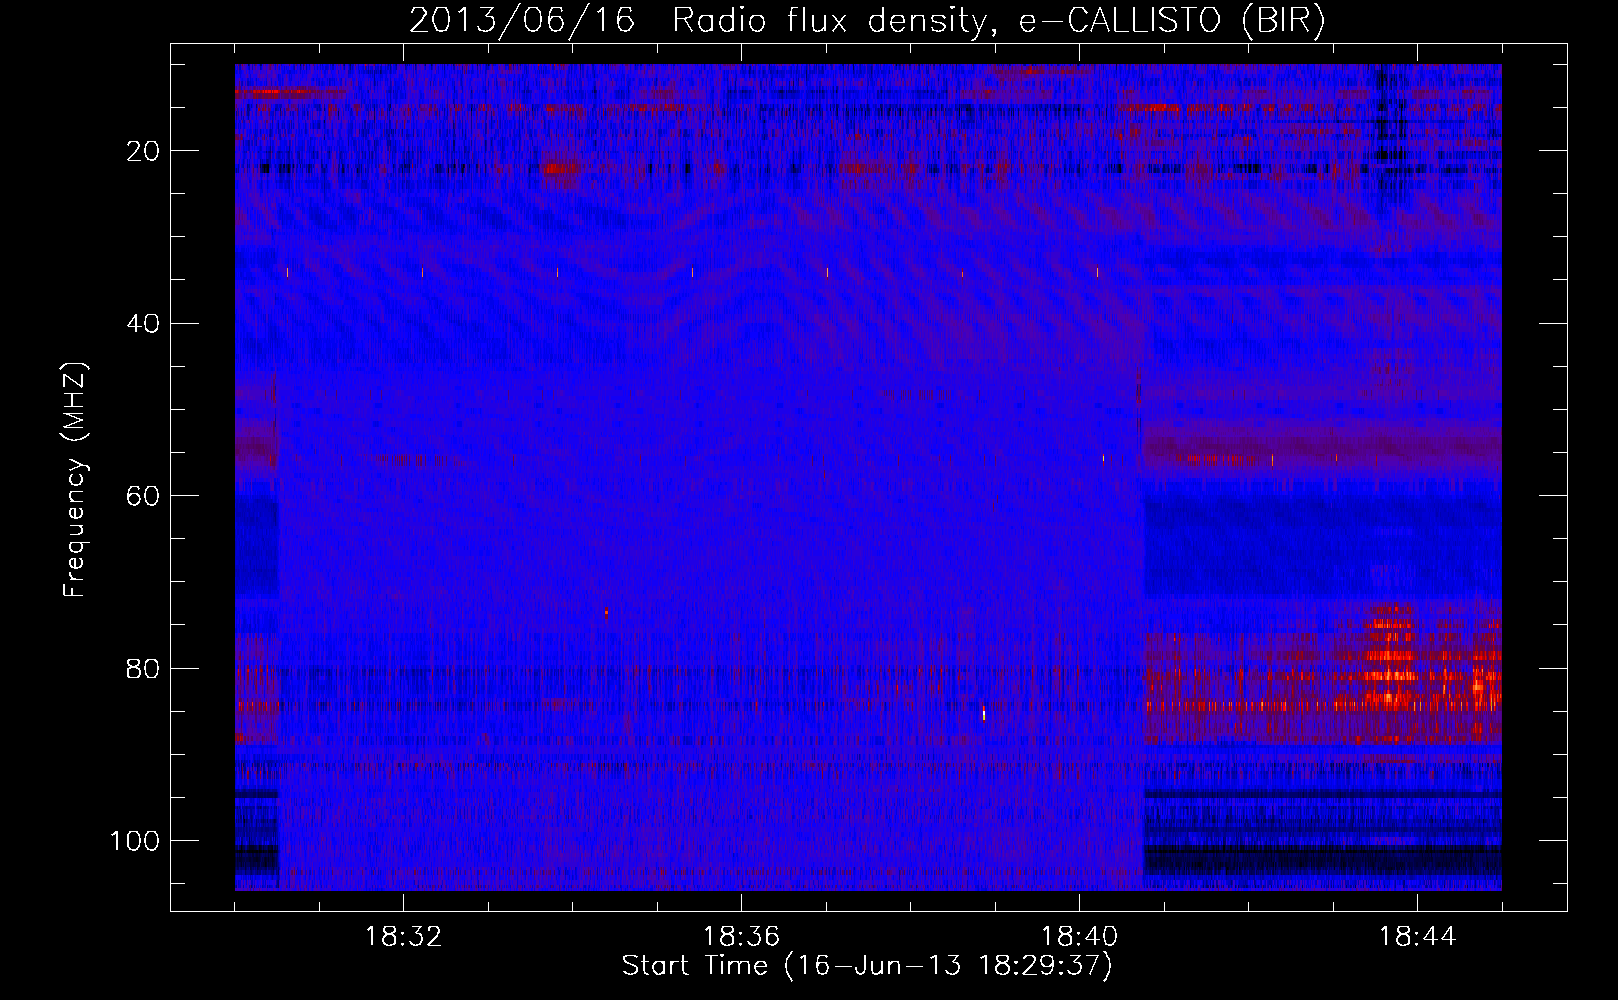Click the '80' frequency tick label
The width and height of the screenshot is (1618, 1000).
tap(143, 668)
